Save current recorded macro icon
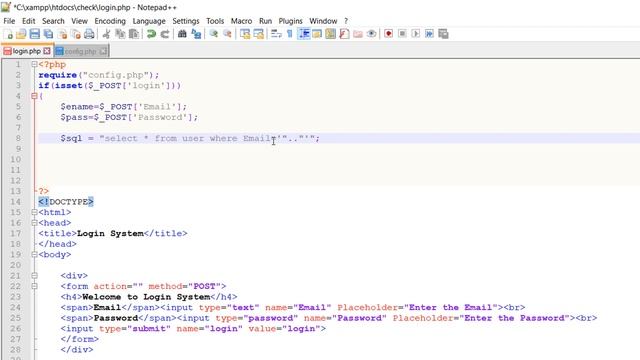This screenshot has height=360, width=640. (443, 34)
